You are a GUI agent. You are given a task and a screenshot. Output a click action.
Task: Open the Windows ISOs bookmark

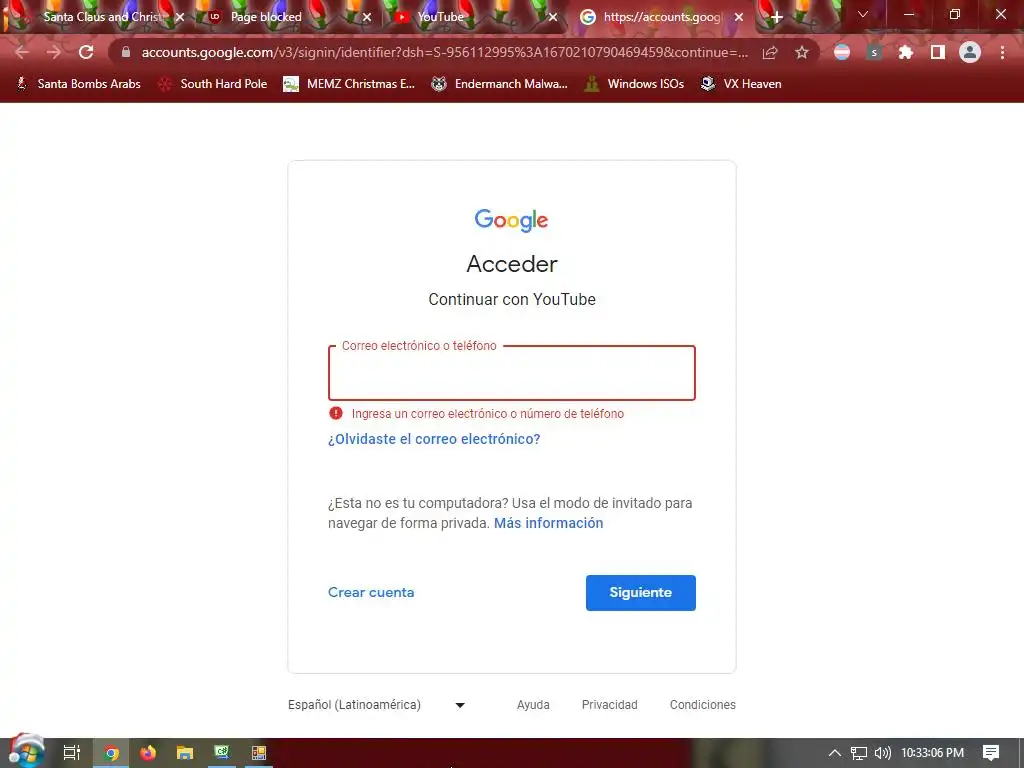click(x=634, y=84)
